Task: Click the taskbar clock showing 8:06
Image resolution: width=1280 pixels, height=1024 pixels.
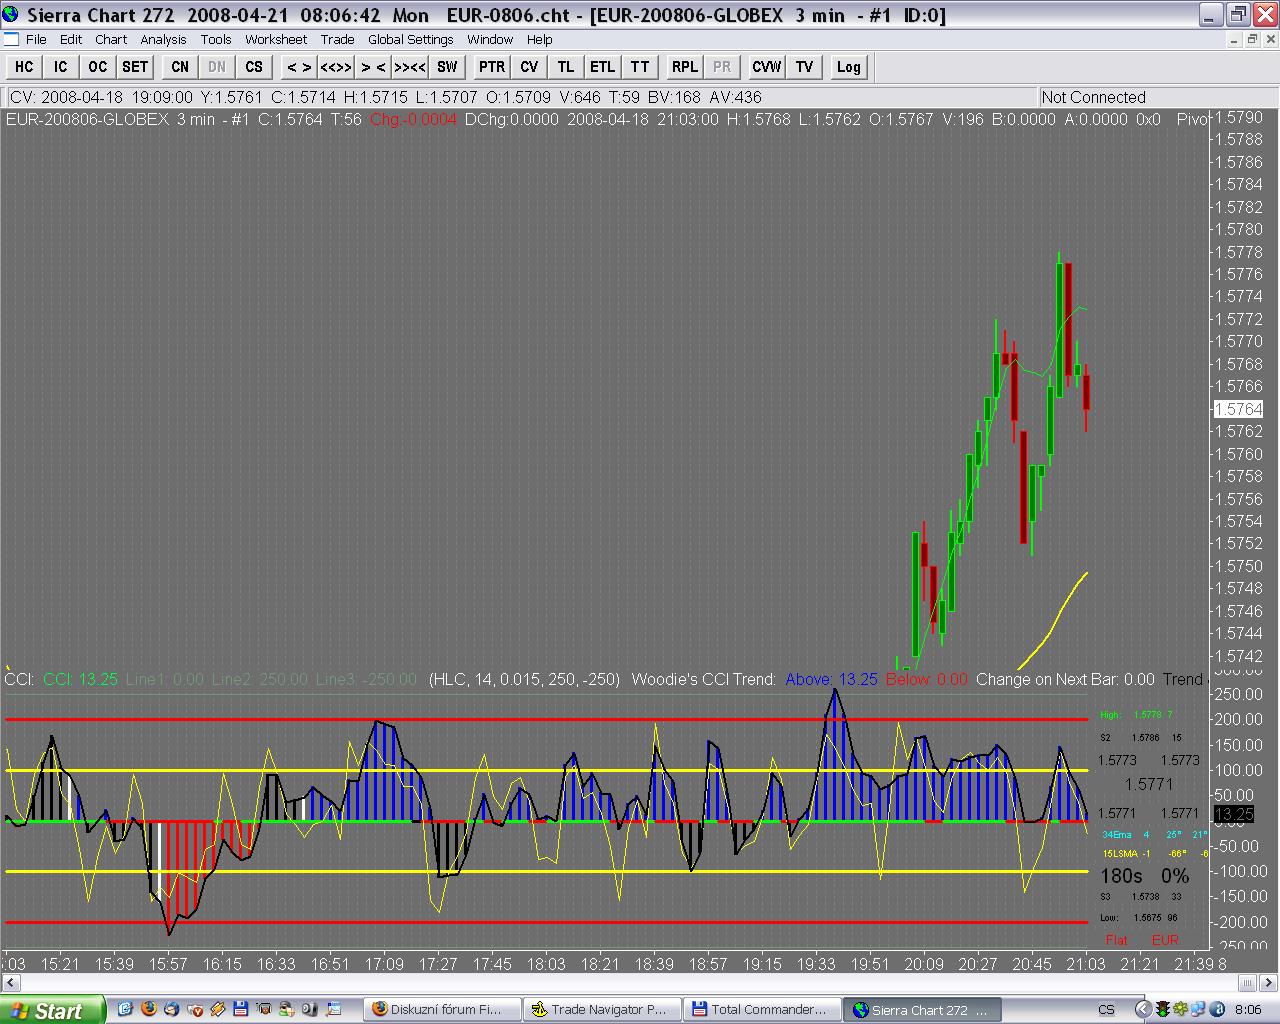Action: pyautogui.click(x=1248, y=1009)
